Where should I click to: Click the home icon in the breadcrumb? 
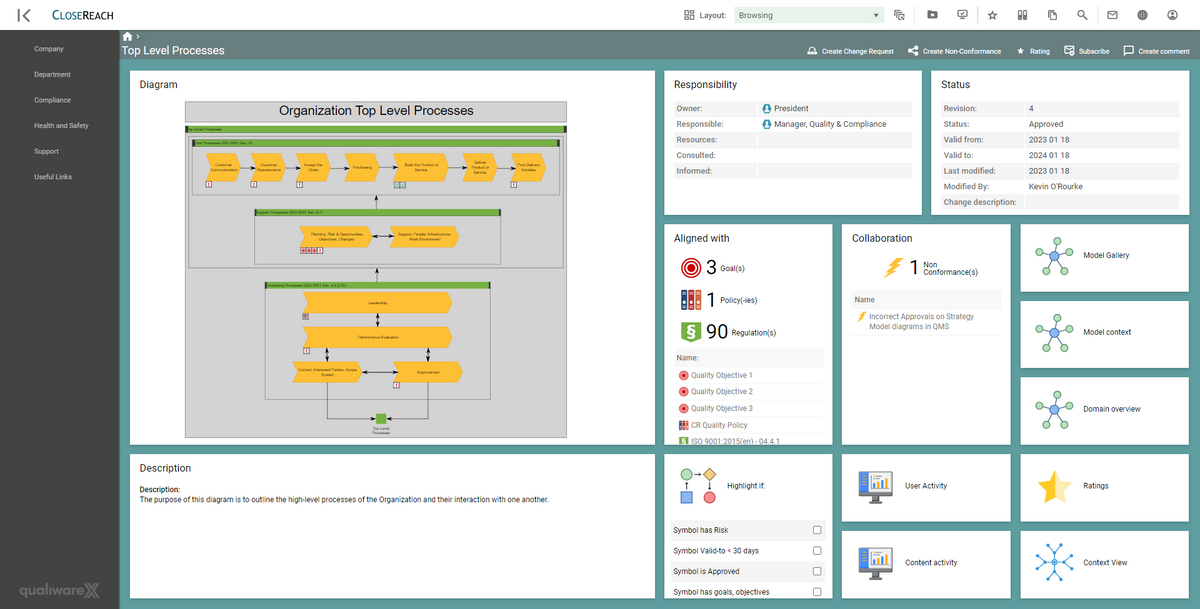(x=126, y=35)
